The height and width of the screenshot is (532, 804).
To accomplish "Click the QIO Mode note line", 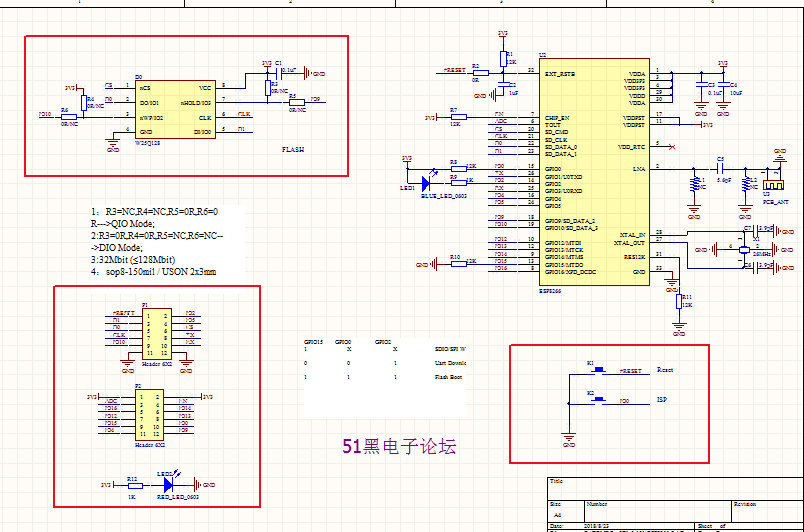I will pos(123,223).
